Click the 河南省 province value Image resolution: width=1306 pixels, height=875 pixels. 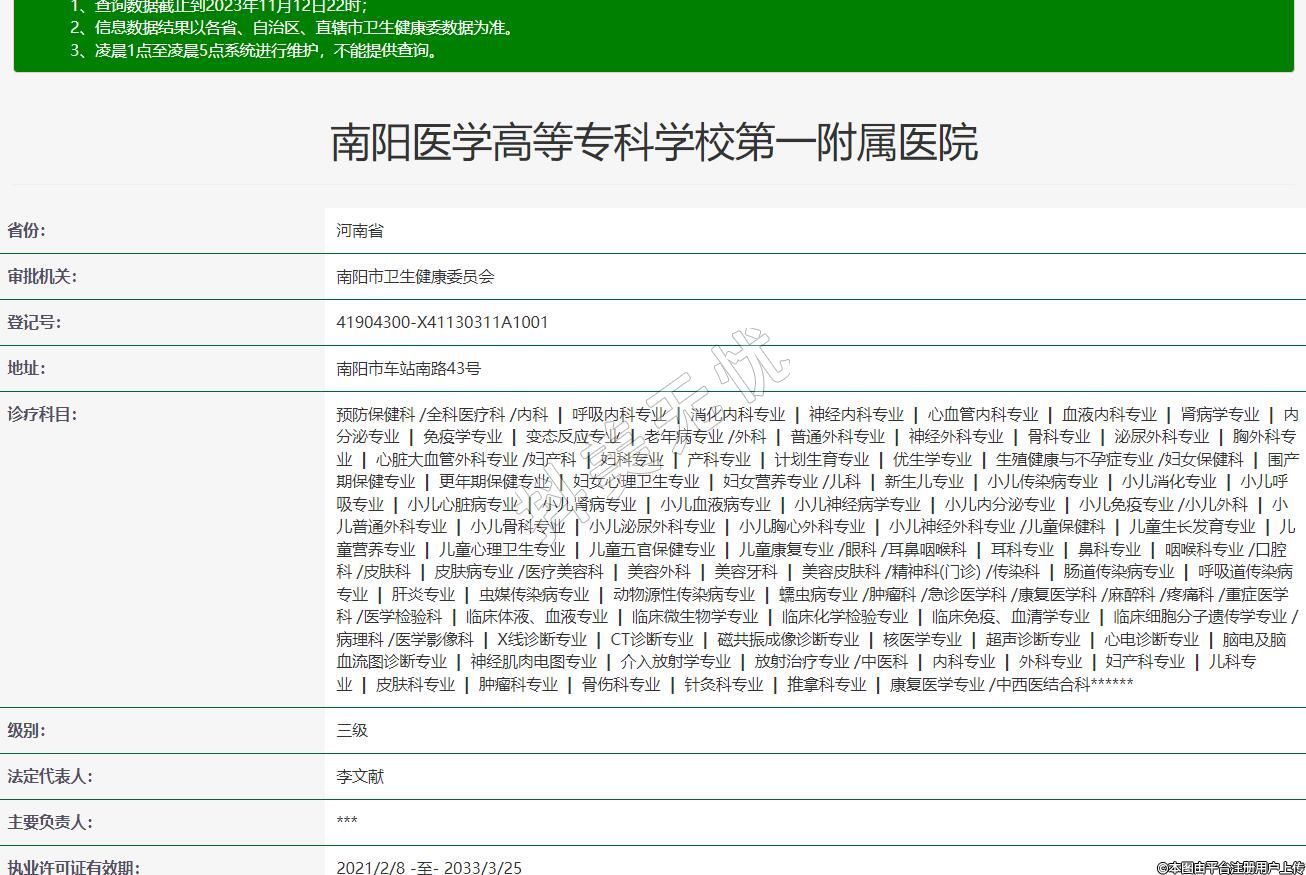360,231
